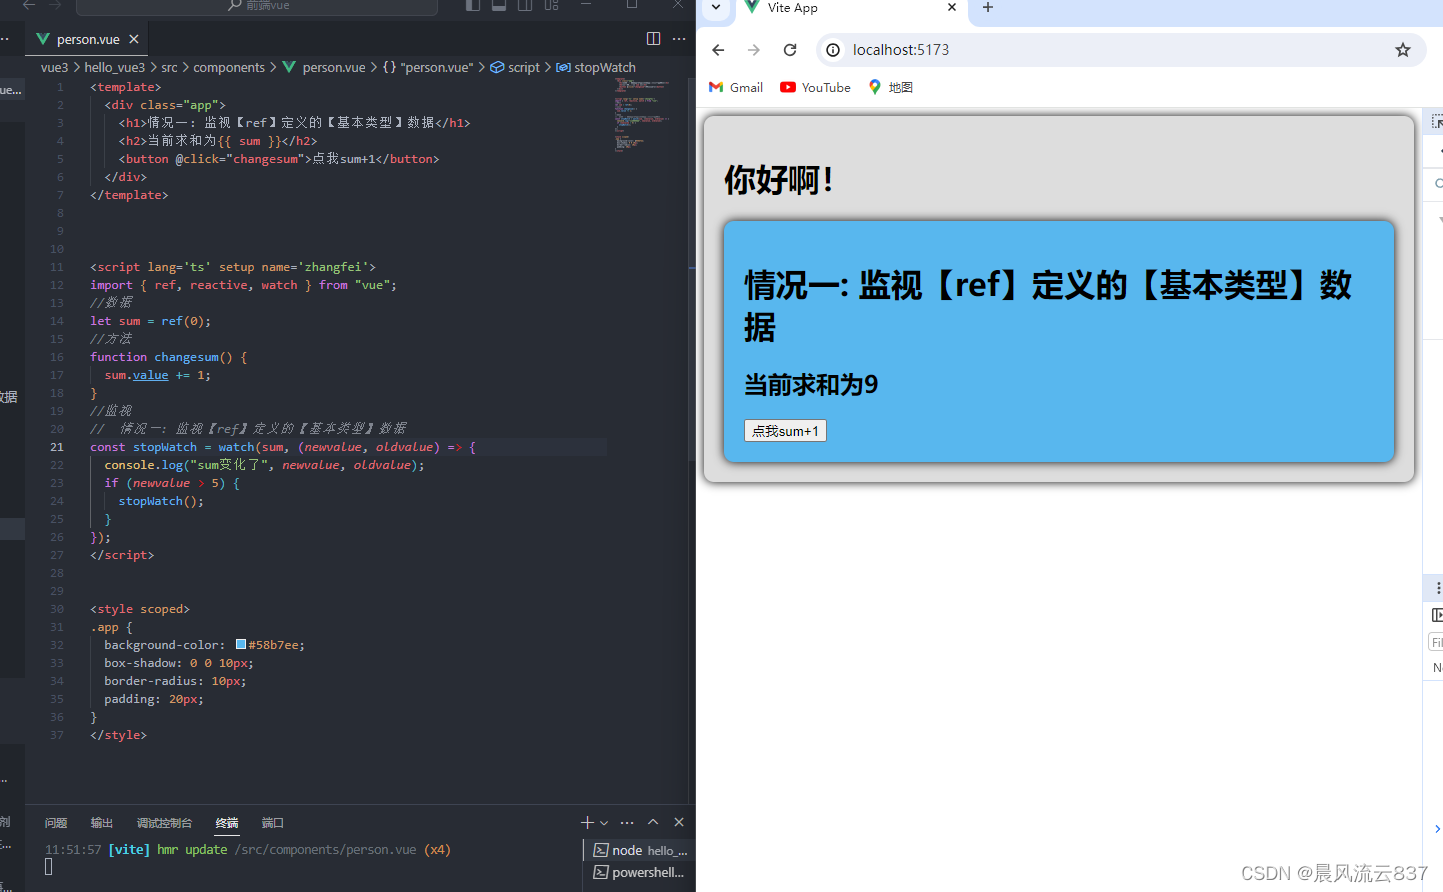This screenshot has height=892, width=1443.
Task: Switch to the 终端 panel tab
Action: point(227,823)
